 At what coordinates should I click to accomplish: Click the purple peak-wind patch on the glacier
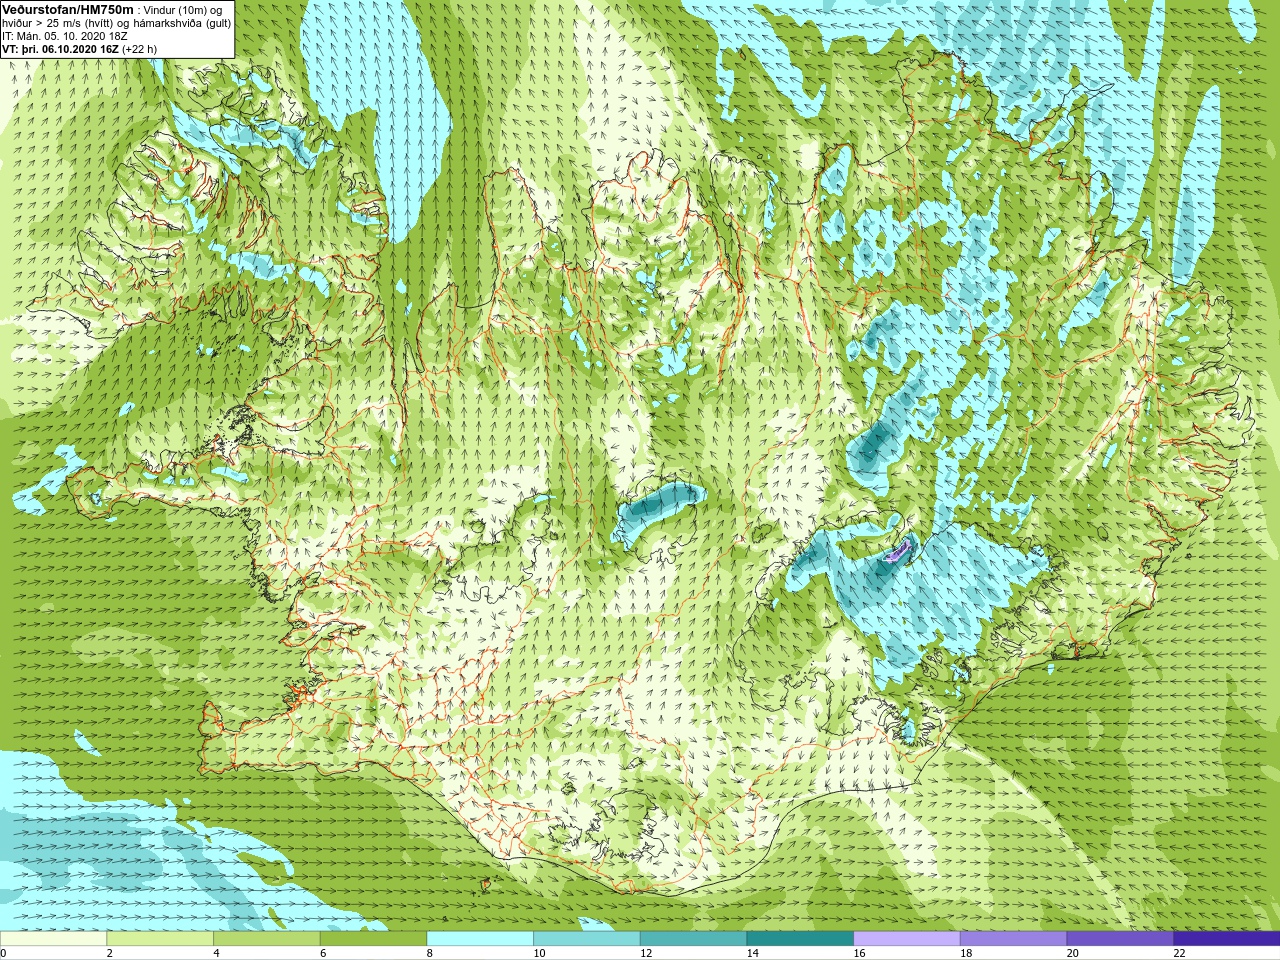(x=898, y=551)
